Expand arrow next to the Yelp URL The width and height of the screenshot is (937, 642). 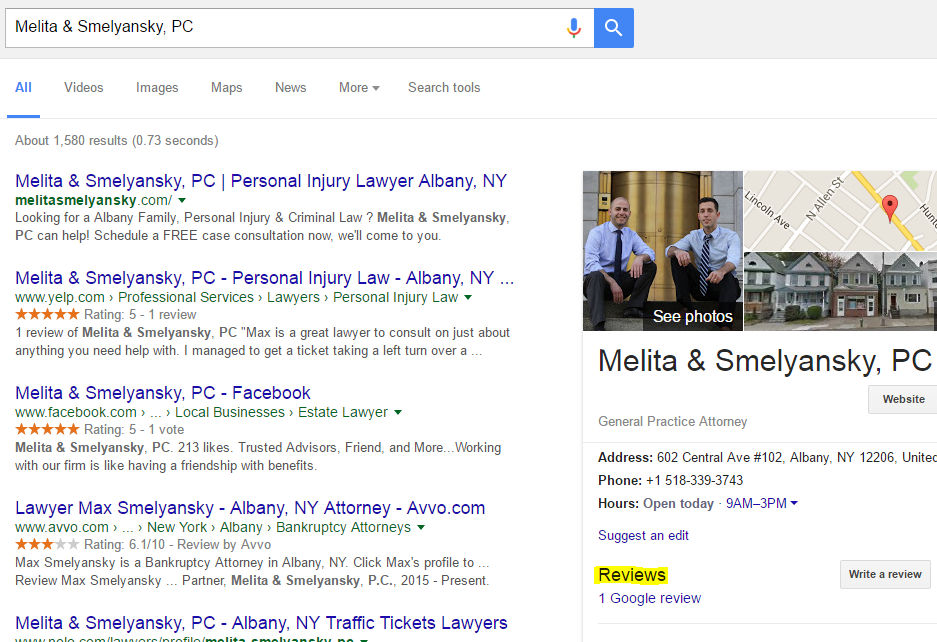[x=468, y=297]
